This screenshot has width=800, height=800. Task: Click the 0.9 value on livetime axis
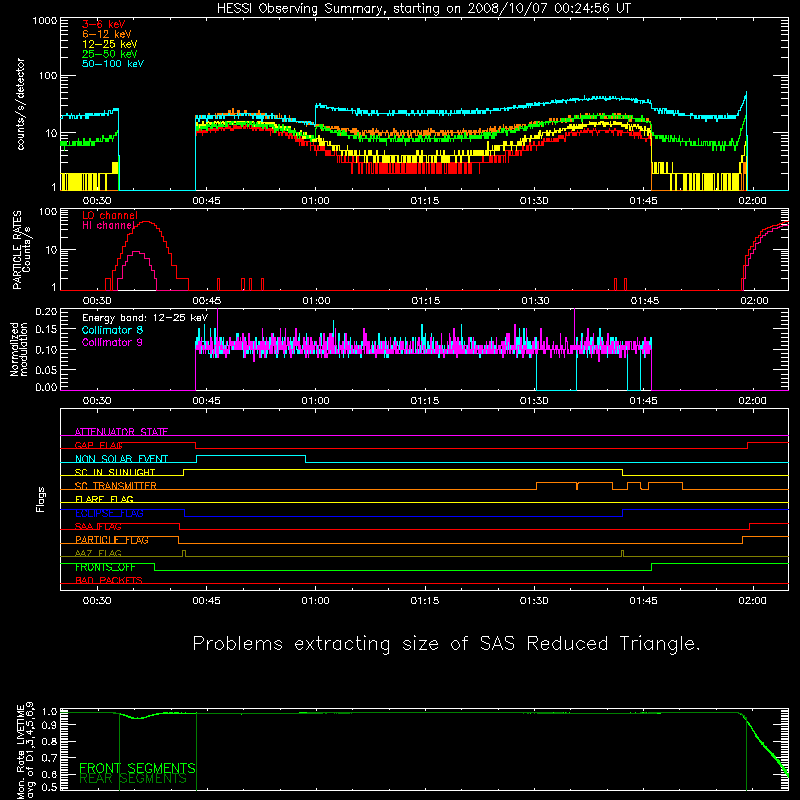coord(49,724)
